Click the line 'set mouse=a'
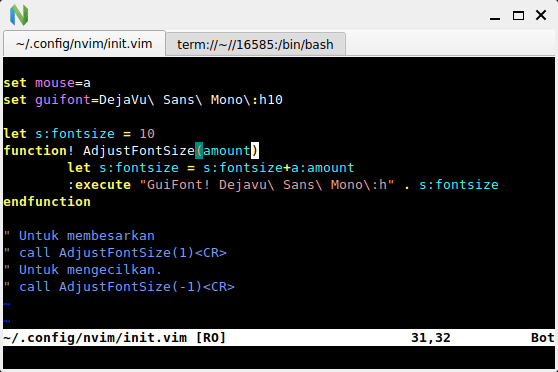The height and width of the screenshot is (372, 558). point(47,83)
